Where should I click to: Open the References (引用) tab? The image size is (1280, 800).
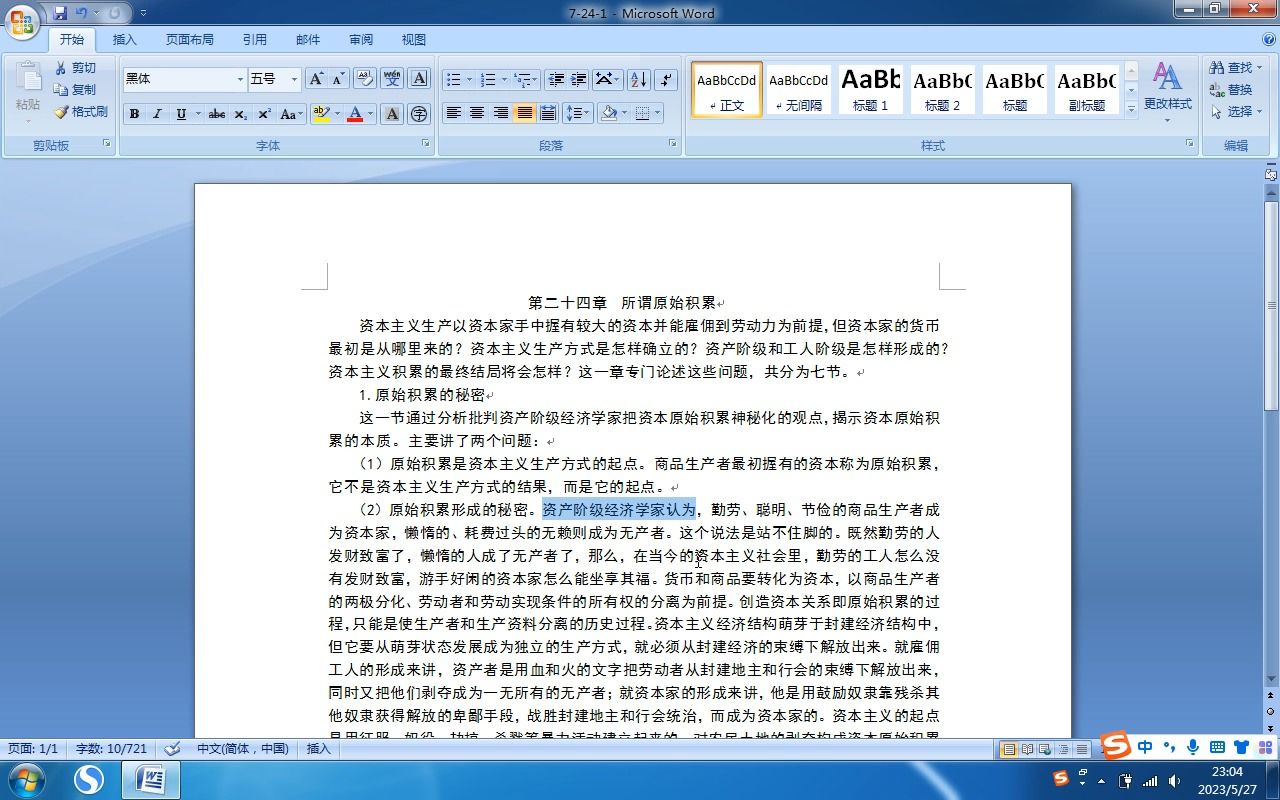point(255,40)
